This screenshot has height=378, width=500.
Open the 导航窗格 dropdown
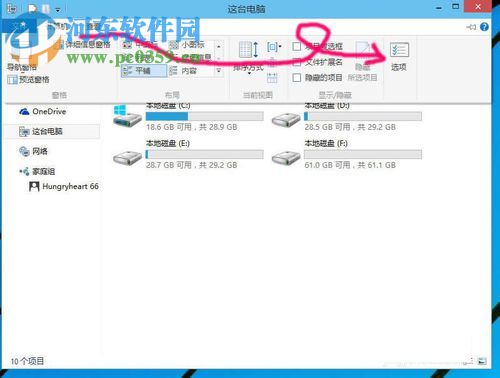point(22,68)
